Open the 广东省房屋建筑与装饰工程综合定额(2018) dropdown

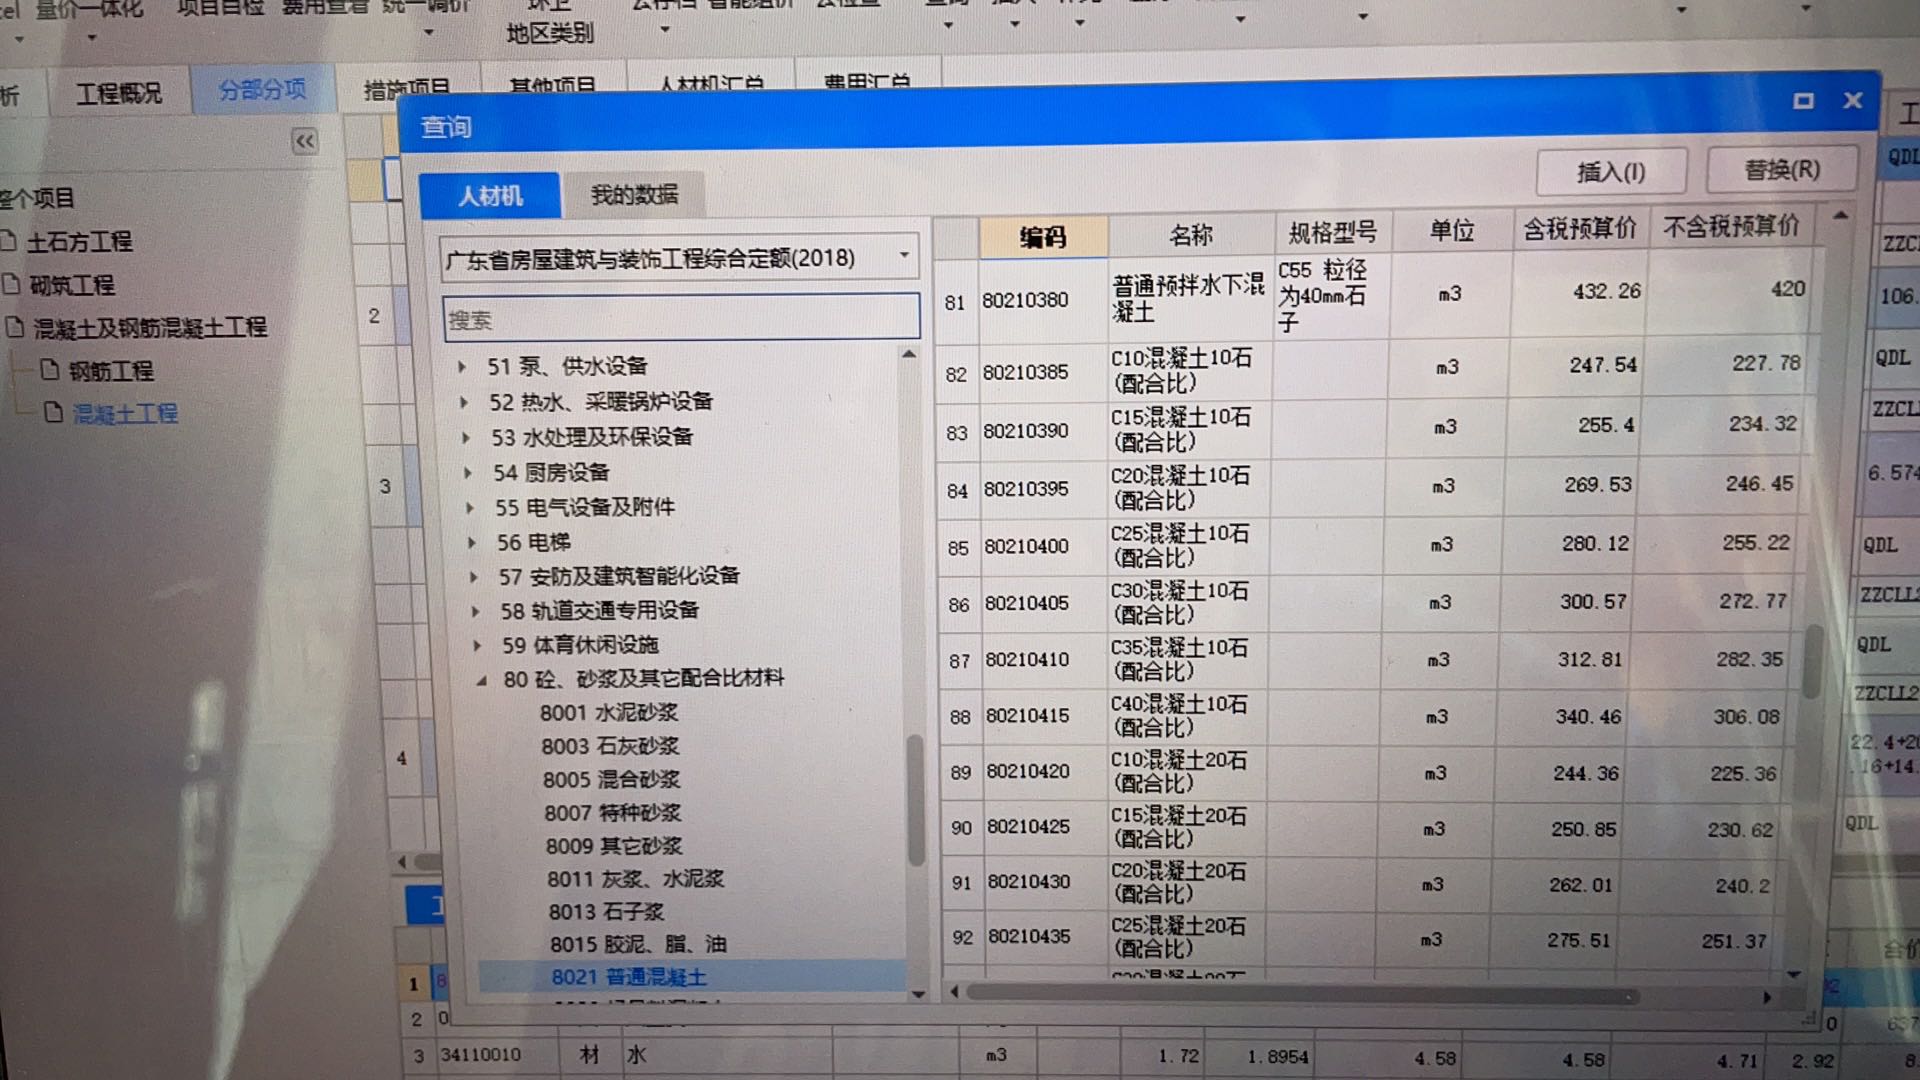904,256
